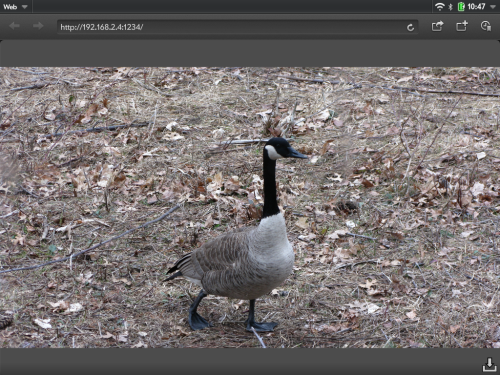Reload the page using the refresh icon
This screenshot has width=500, height=375.
click(x=410, y=27)
